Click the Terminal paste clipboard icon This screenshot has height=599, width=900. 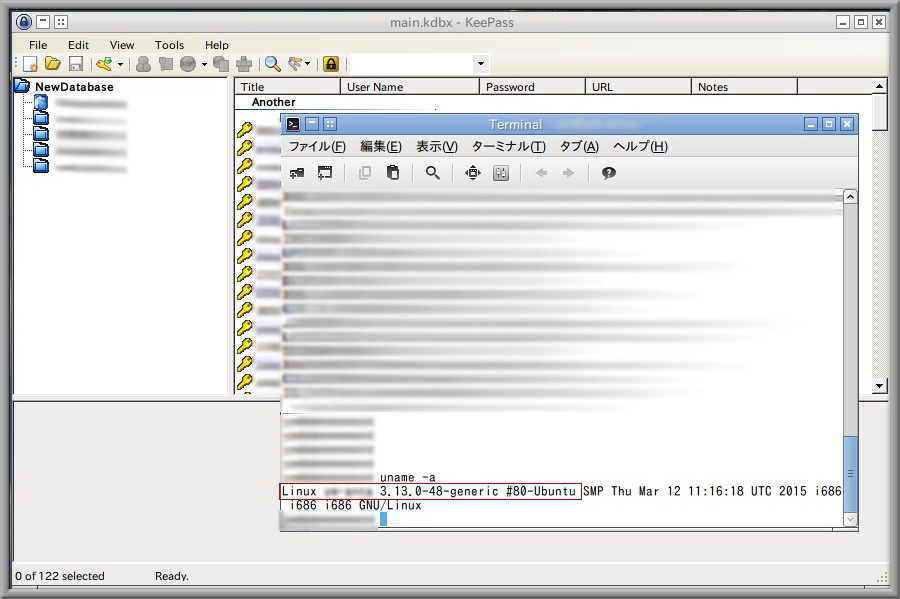393,173
